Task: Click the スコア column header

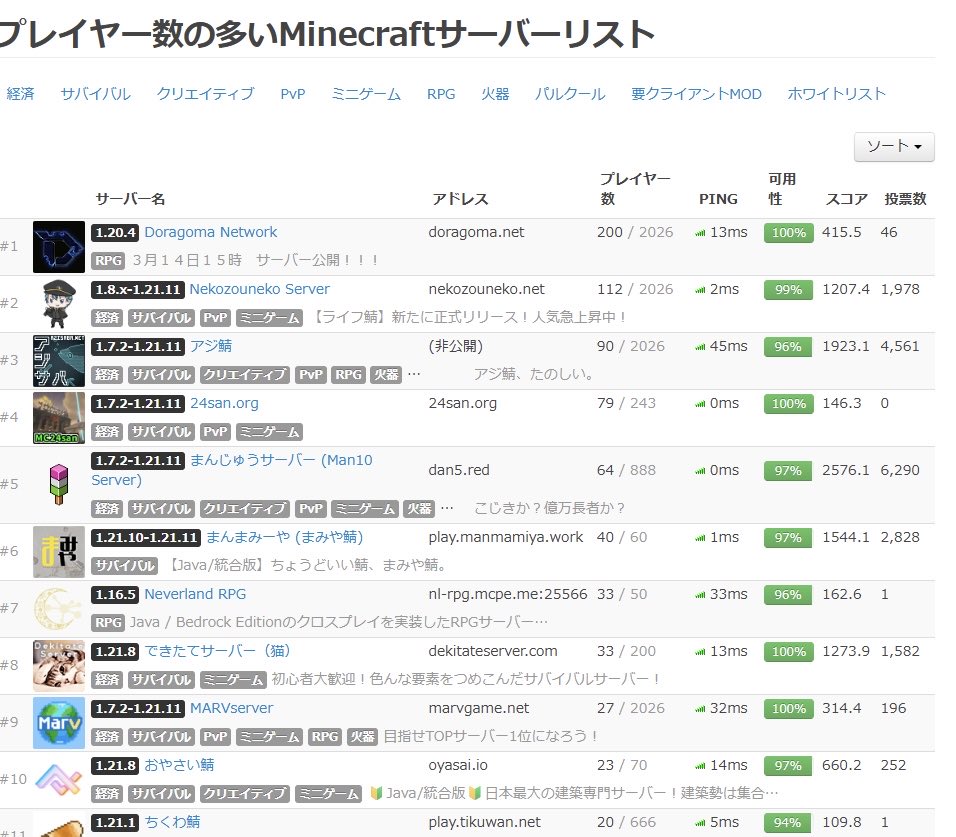Action: [x=846, y=199]
